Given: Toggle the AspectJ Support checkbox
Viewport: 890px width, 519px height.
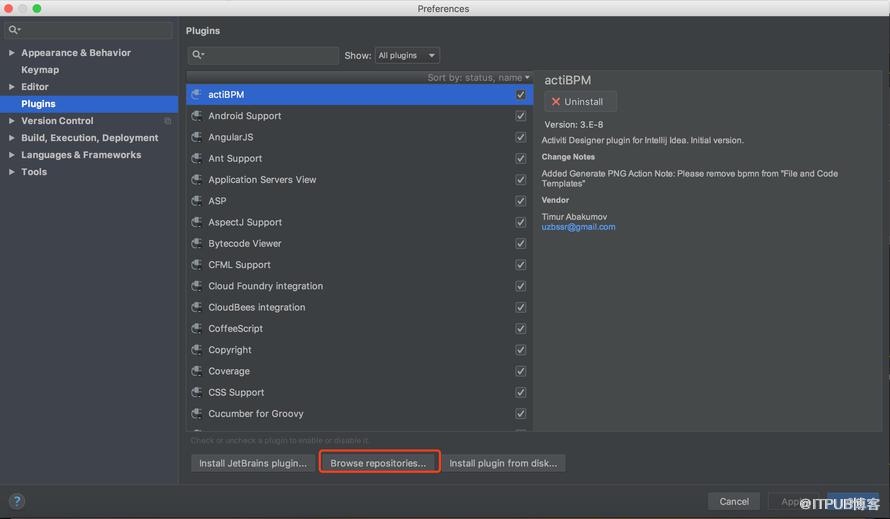Looking at the screenshot, I should tap(520, 223).
